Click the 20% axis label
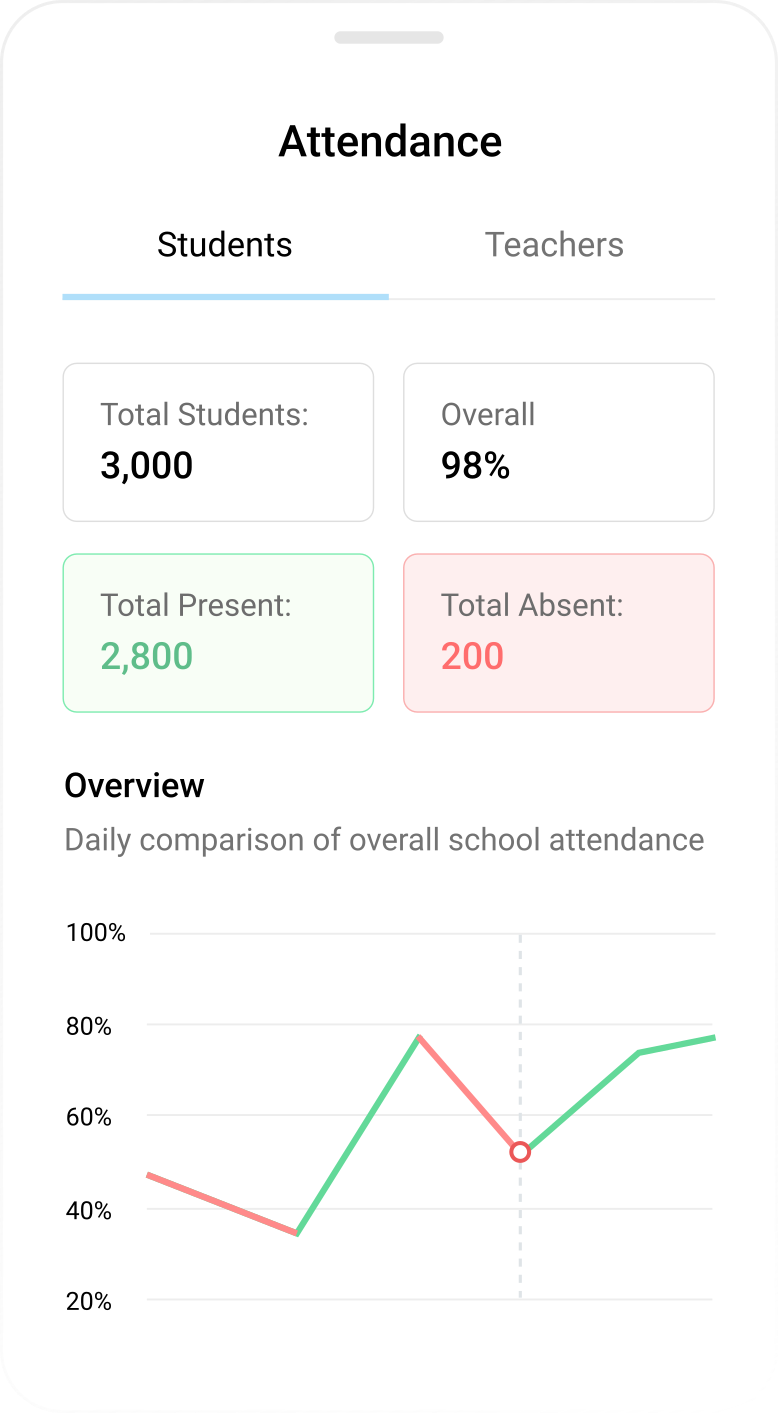 [89, 1301]
